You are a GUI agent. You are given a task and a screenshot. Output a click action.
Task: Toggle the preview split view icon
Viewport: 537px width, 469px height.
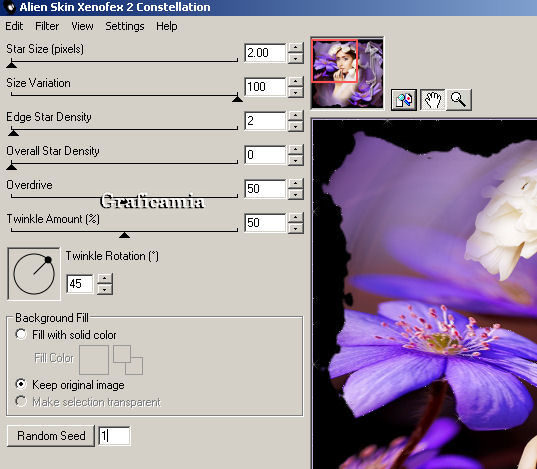tap(404, 100)
